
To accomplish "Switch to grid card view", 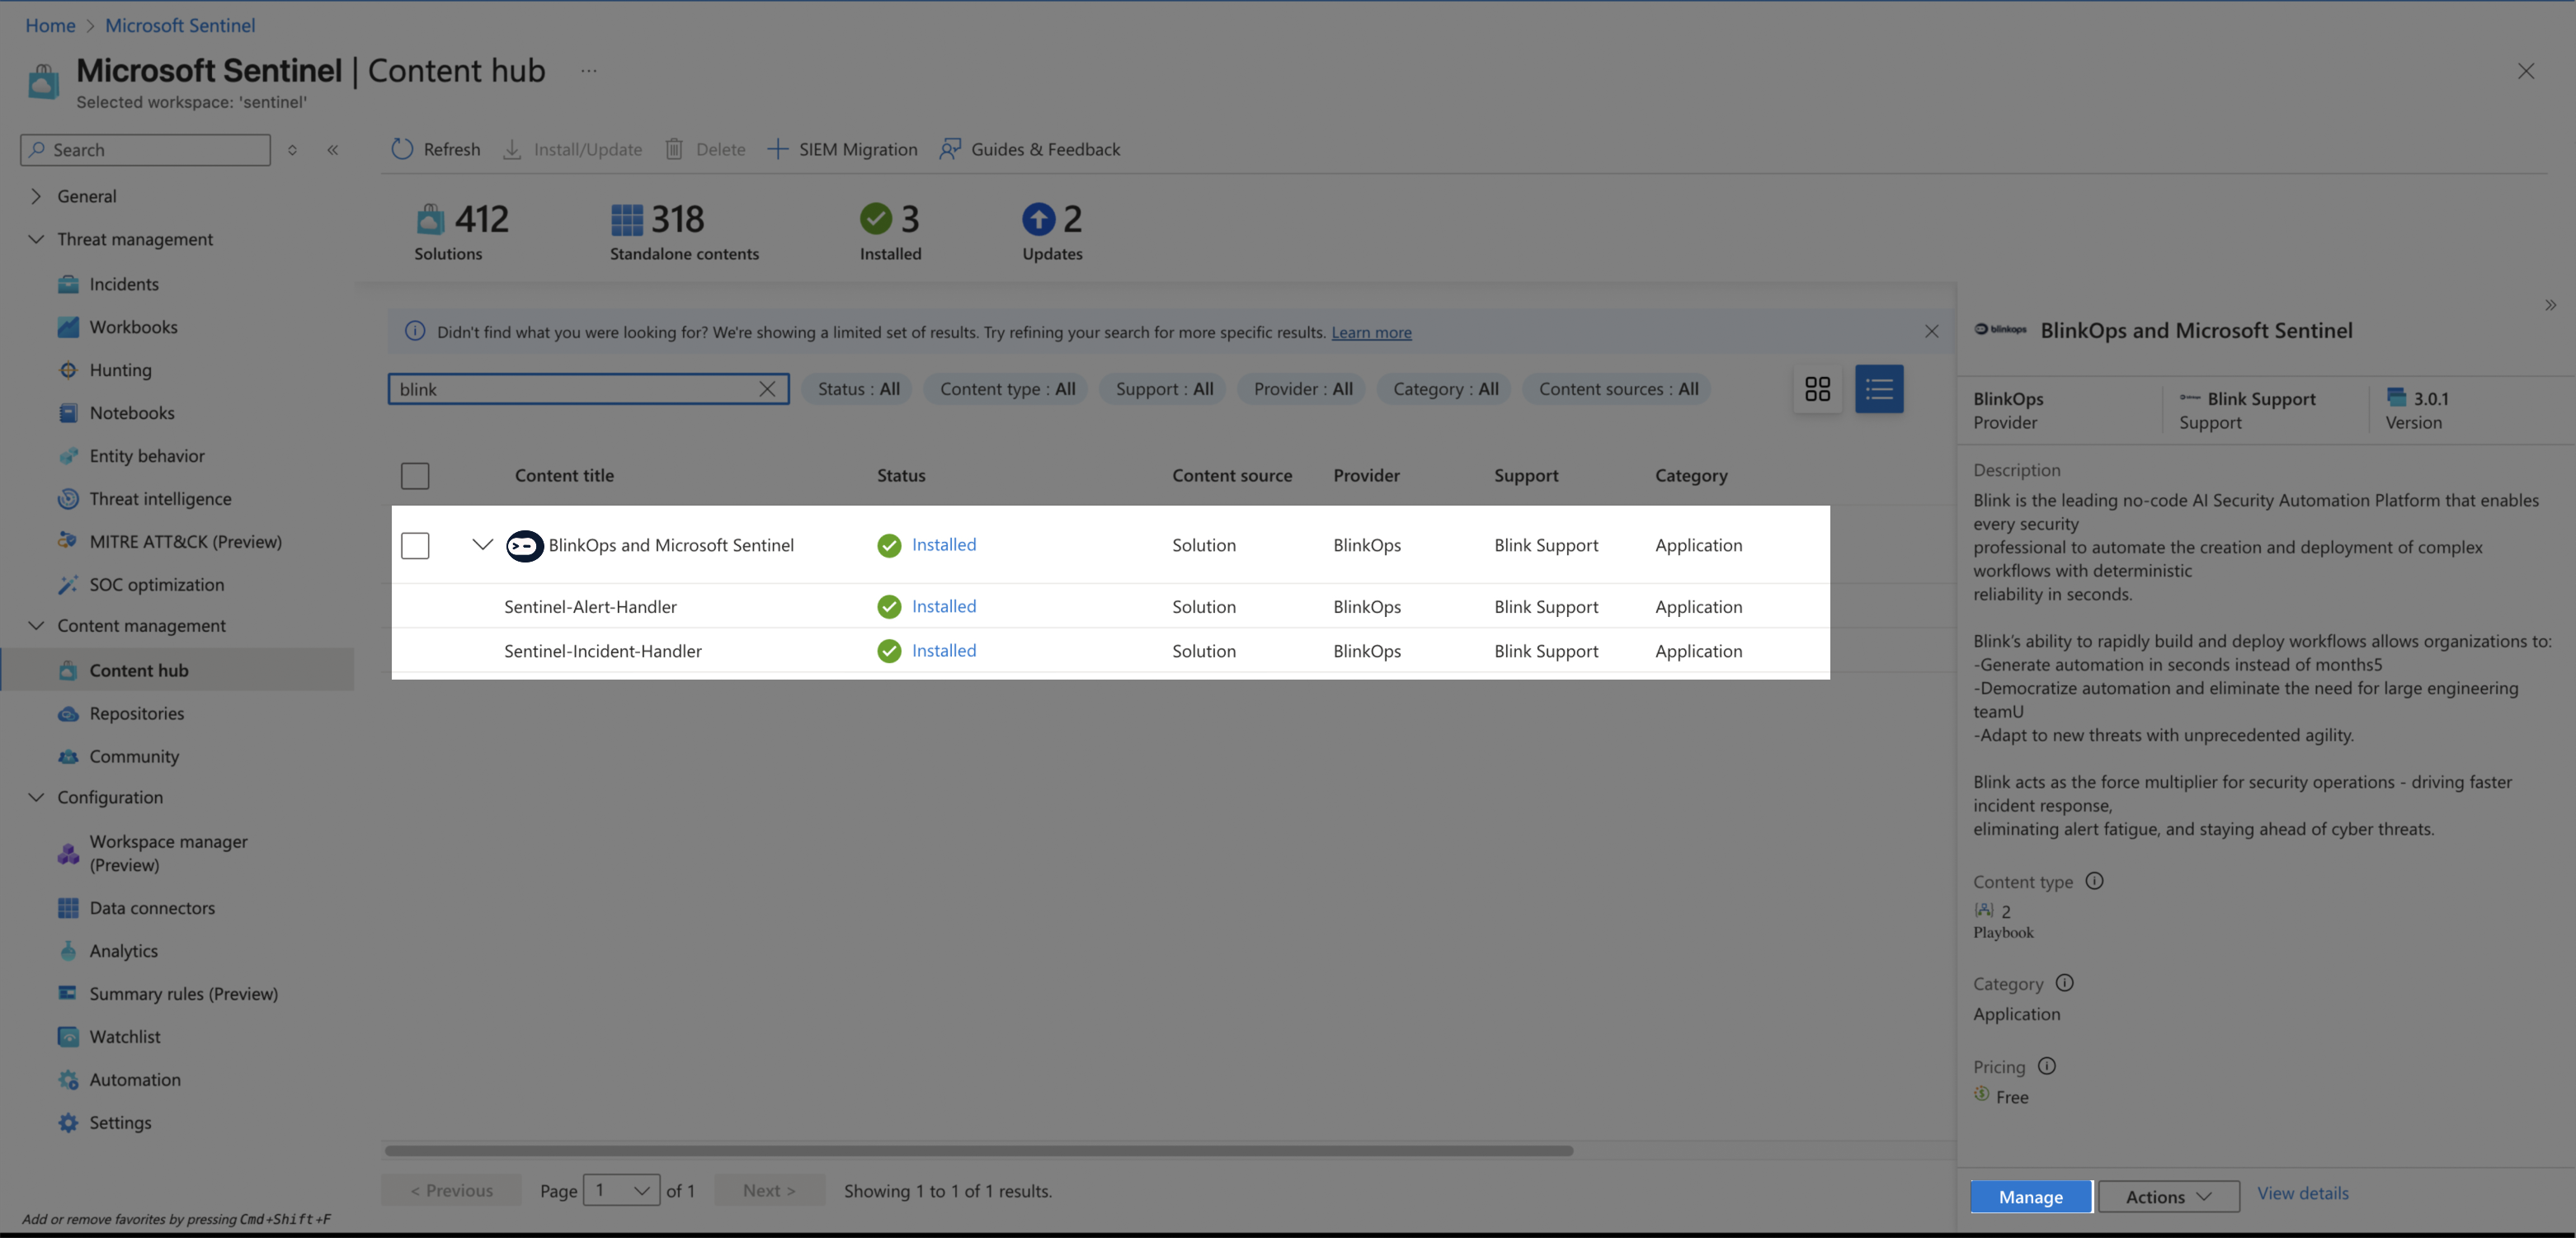I will point(1817,389).
